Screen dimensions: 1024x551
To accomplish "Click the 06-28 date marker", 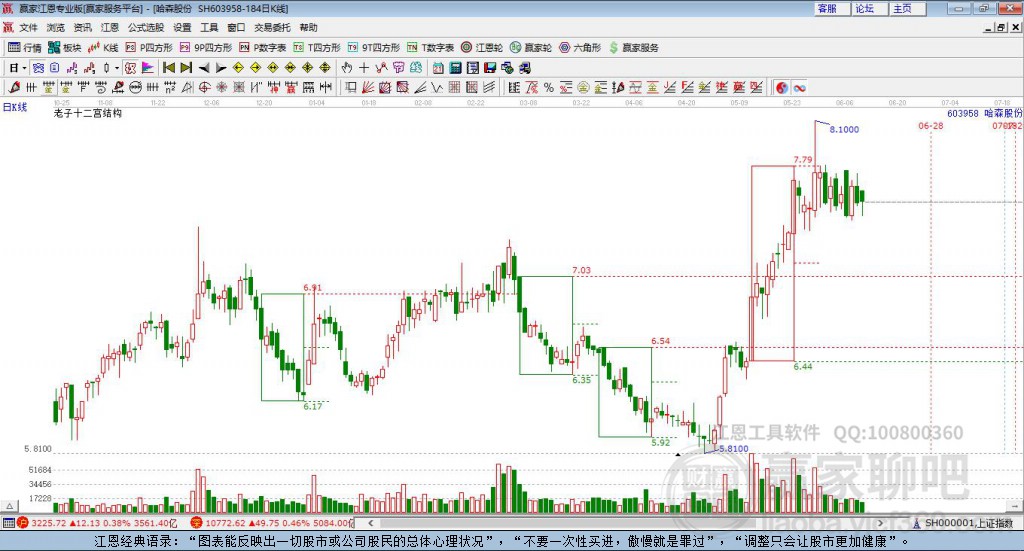I will click(931, 125).
